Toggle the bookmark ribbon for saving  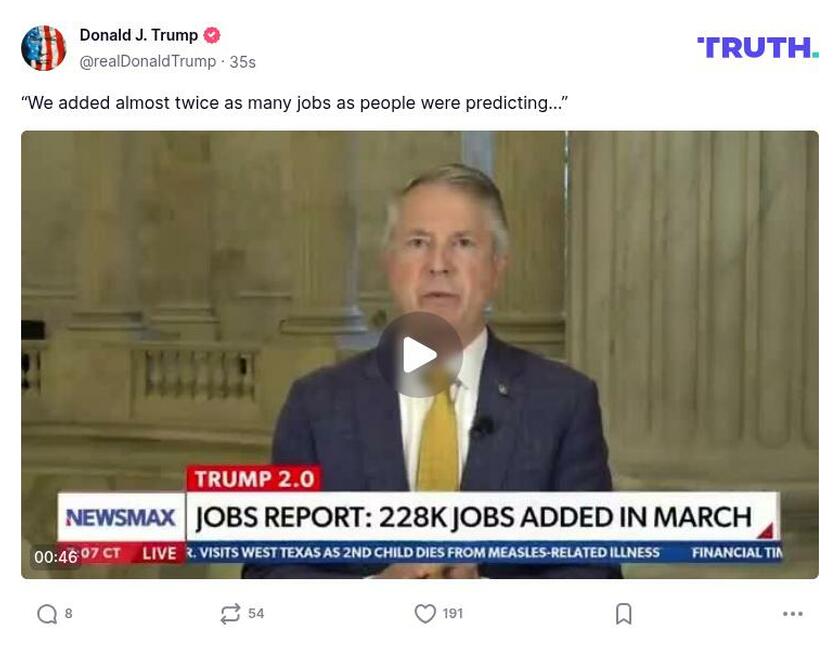(621, 615)
